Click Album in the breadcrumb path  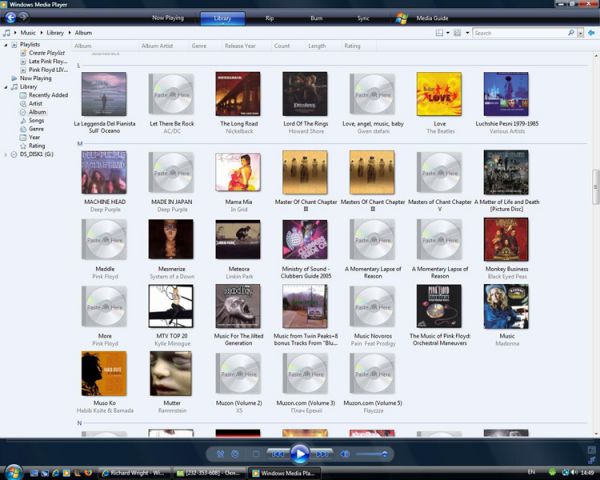83,33
